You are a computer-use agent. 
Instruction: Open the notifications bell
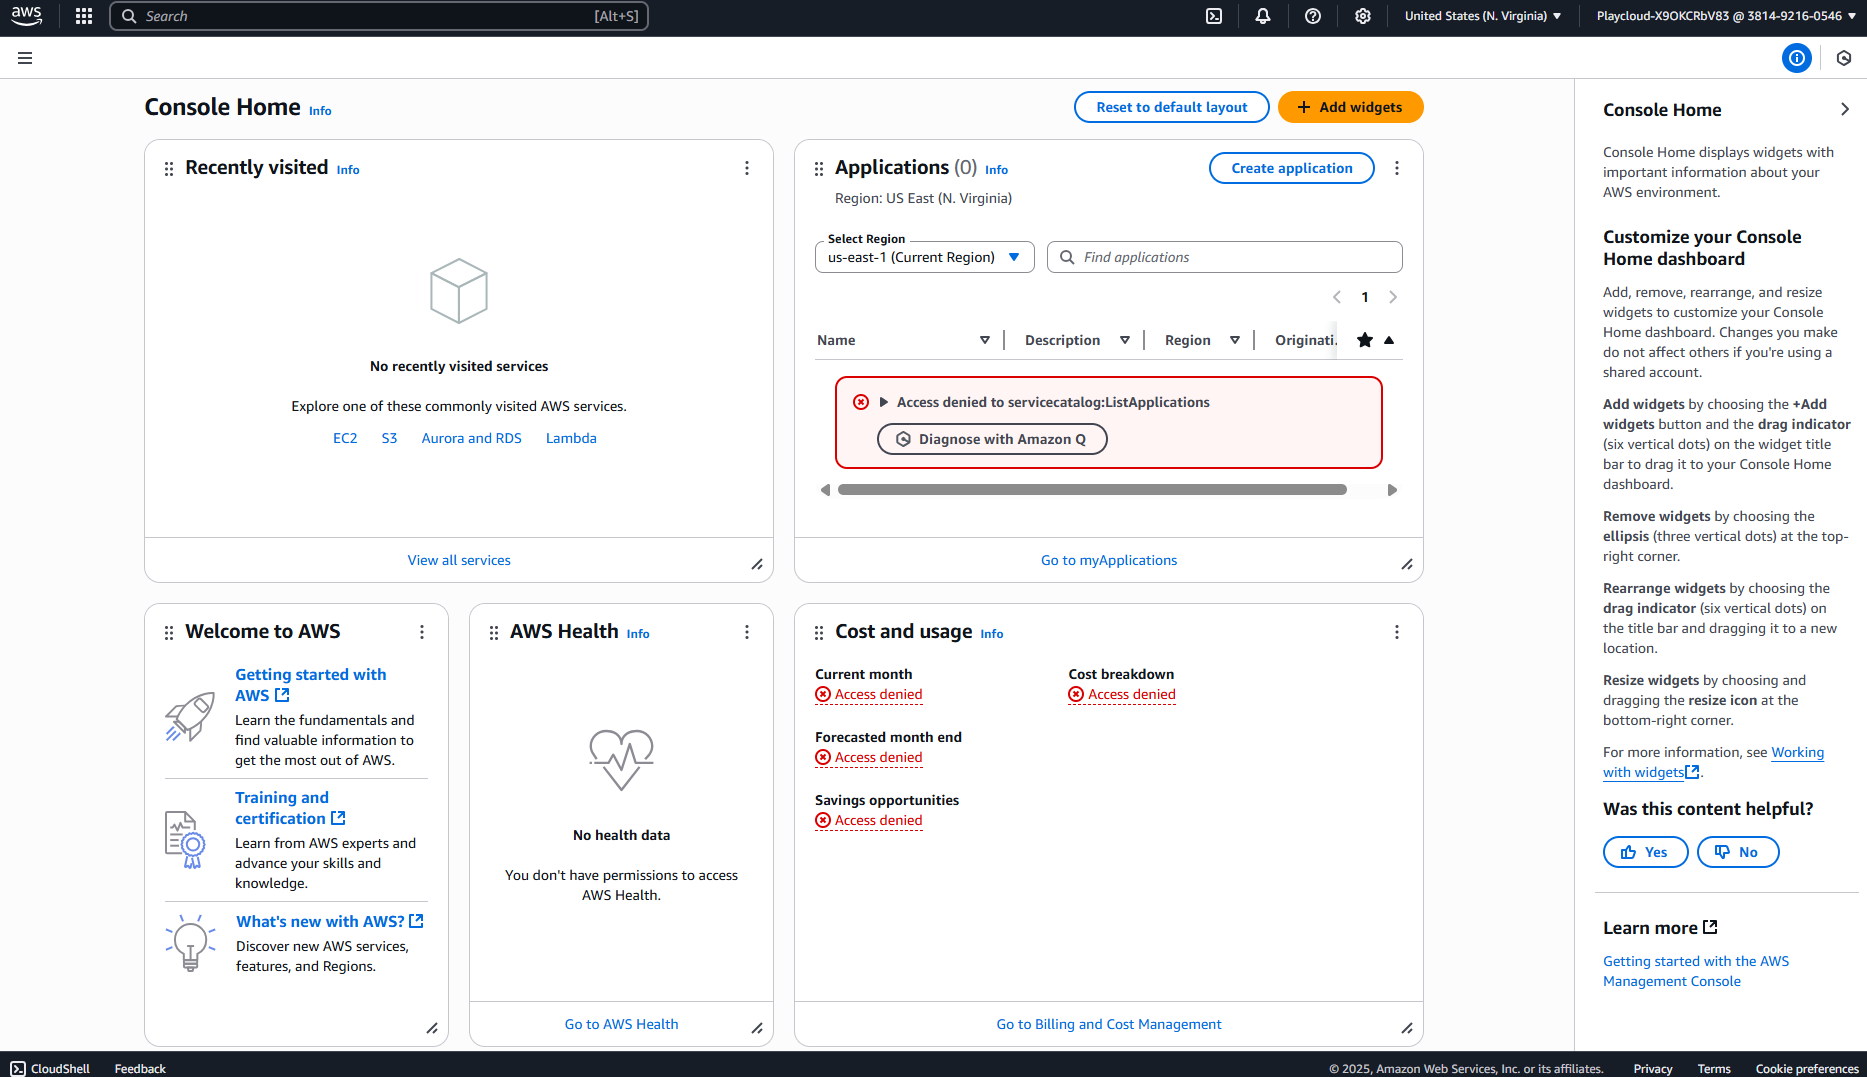click(1262, 16)
